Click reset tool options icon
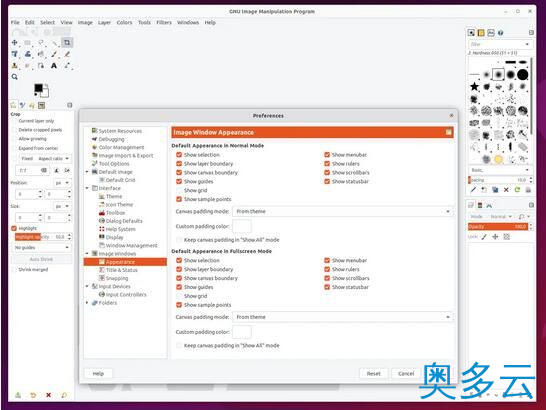This screenshot has width=546, height=410. pyautogui.click(x=64, y=395)
